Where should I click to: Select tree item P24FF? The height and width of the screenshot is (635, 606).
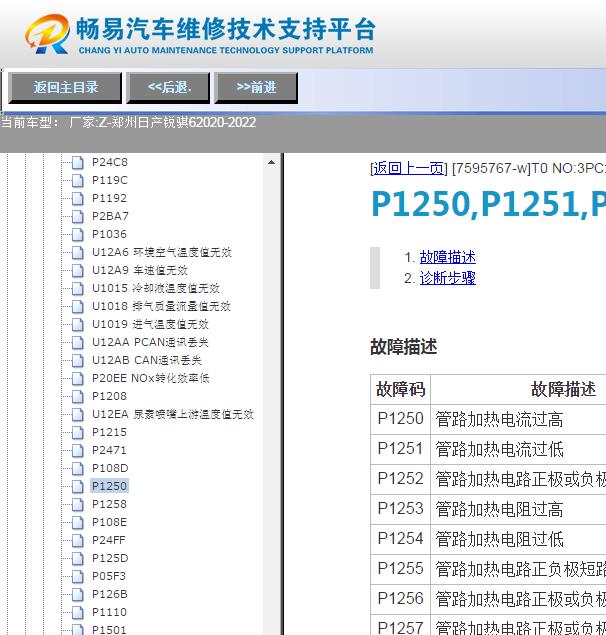pos(109,540)
